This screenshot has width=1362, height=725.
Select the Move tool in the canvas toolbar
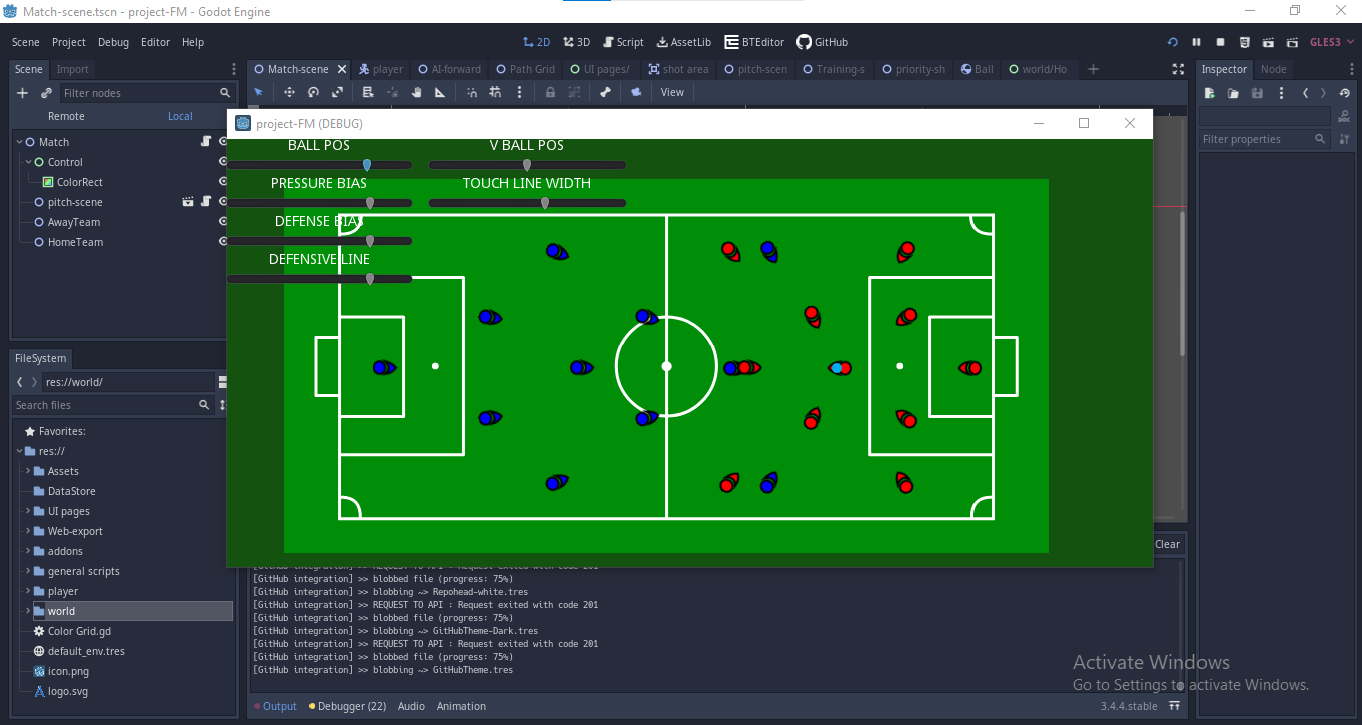pyautogui.click(x=289, y=92)
